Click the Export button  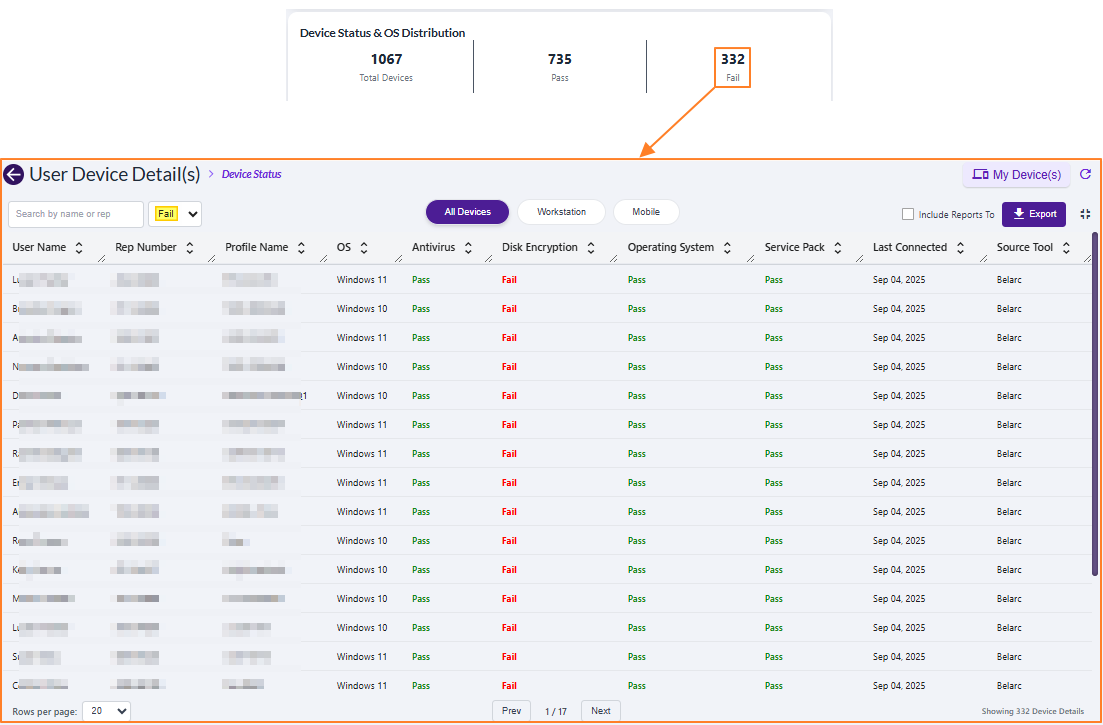(x=1034, y=214)
